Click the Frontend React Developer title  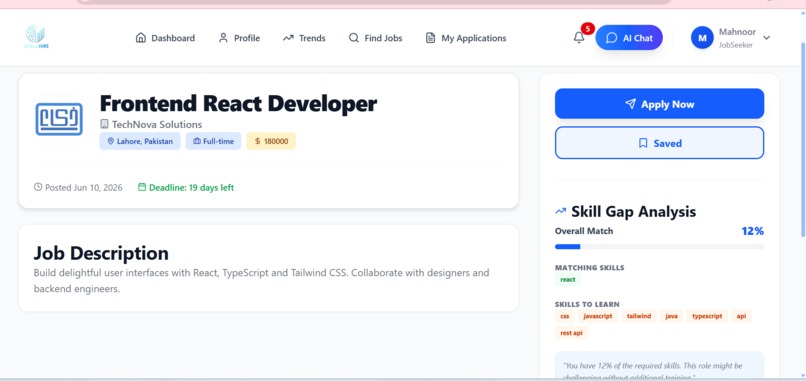point(238,104)
